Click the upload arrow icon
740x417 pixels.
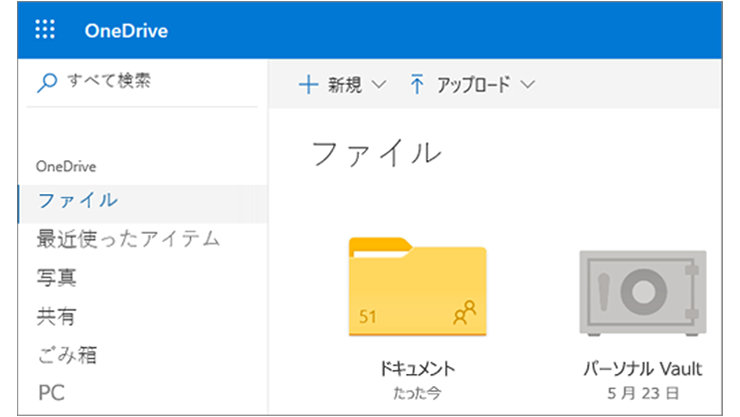416,84
